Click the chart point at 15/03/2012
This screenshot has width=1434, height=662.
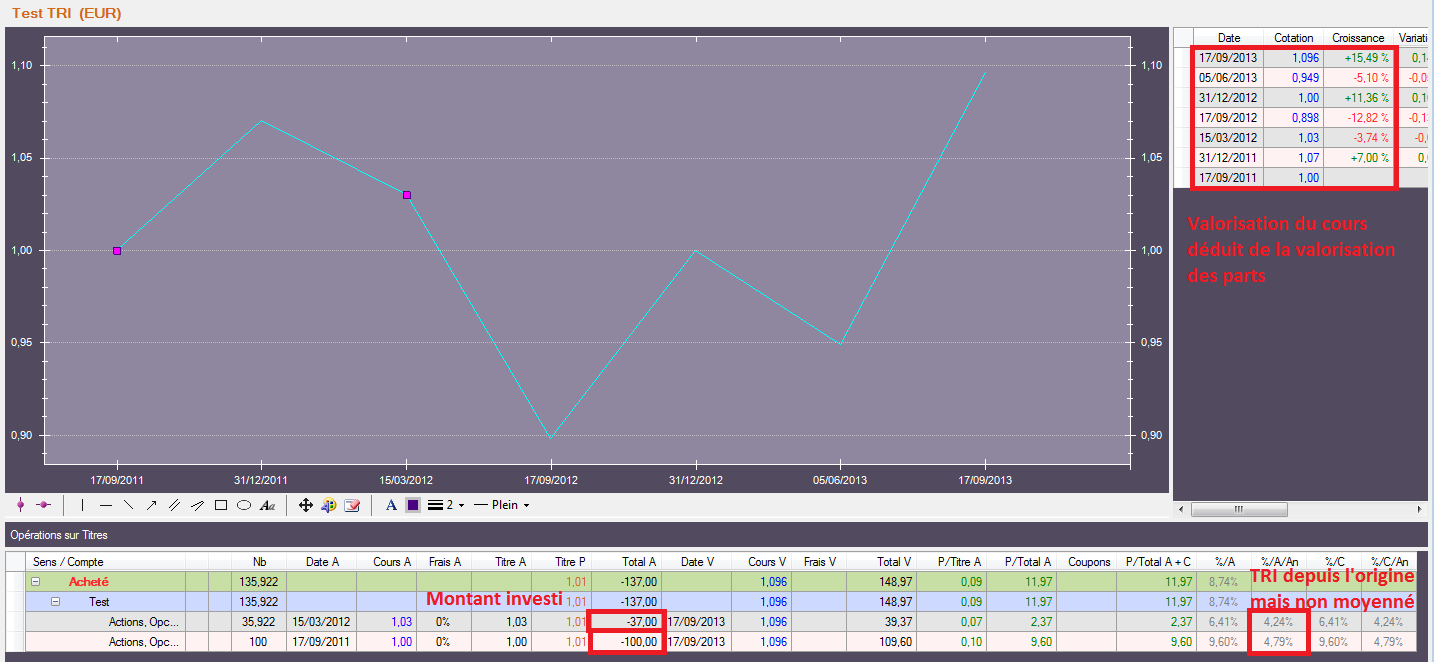pyautogui.click(x=407, y=195)
